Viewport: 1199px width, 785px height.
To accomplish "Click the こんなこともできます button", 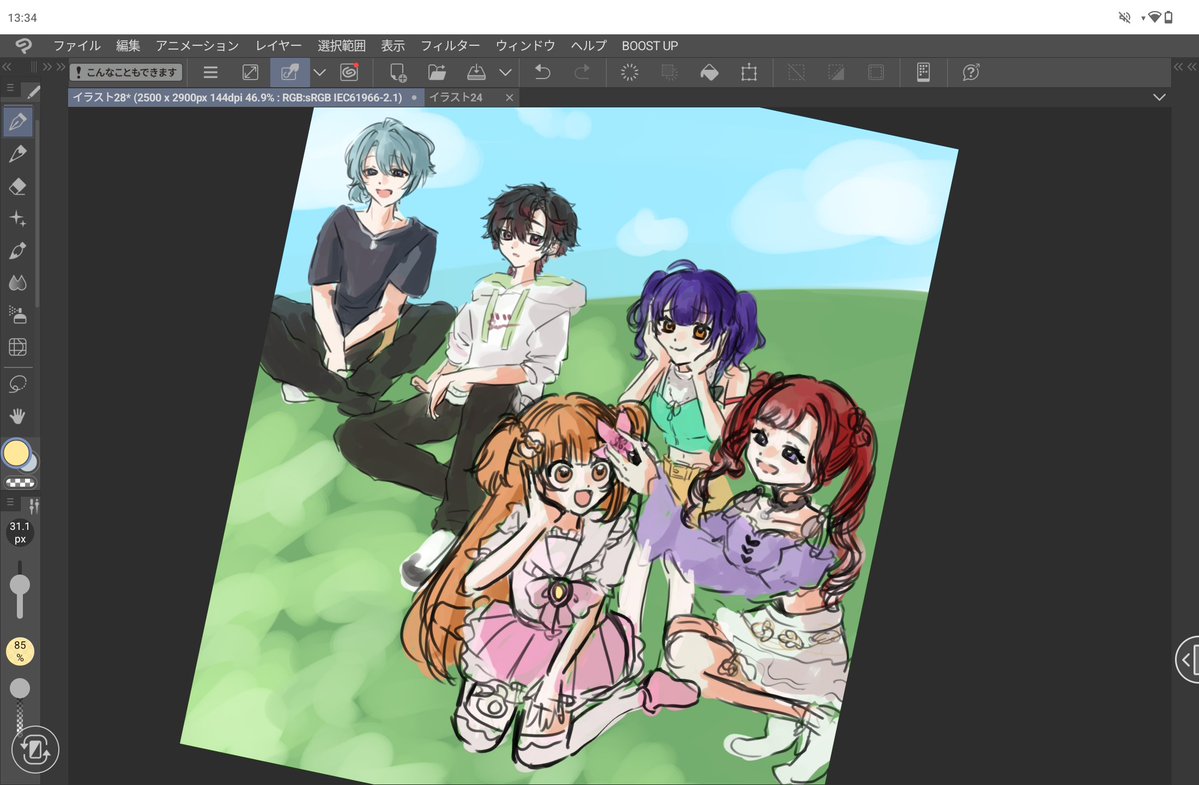I will coord(126,73).
